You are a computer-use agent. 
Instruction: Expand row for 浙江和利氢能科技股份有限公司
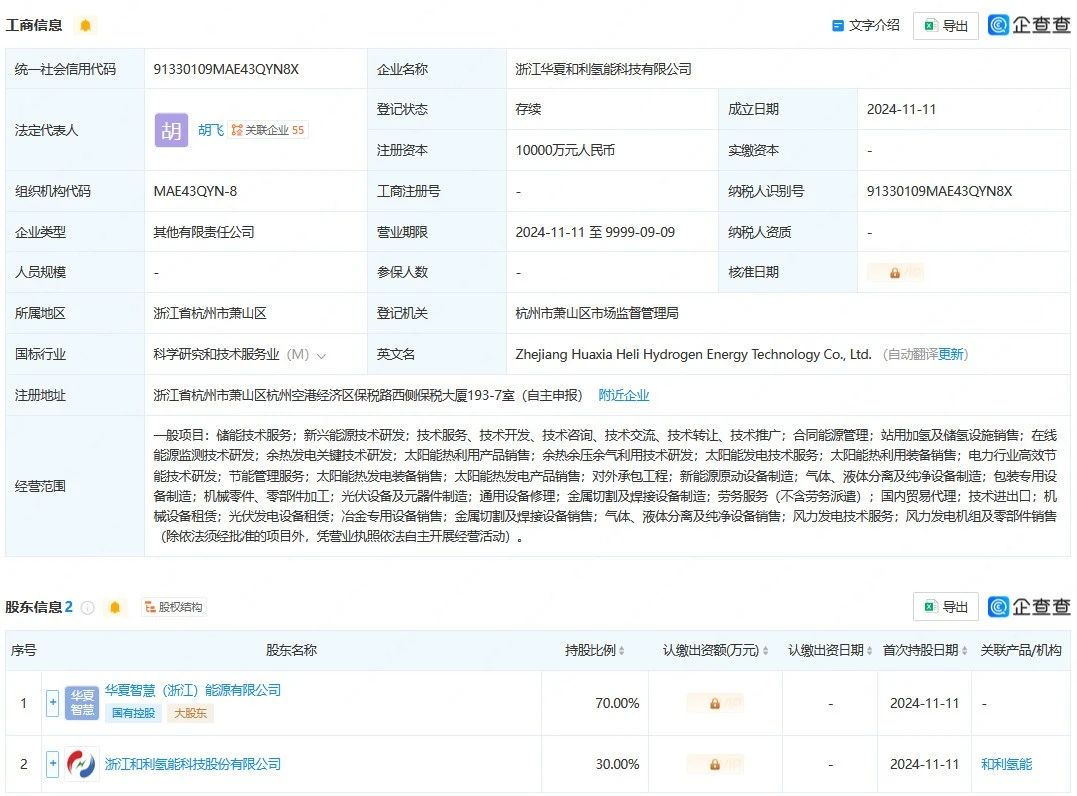52,764
